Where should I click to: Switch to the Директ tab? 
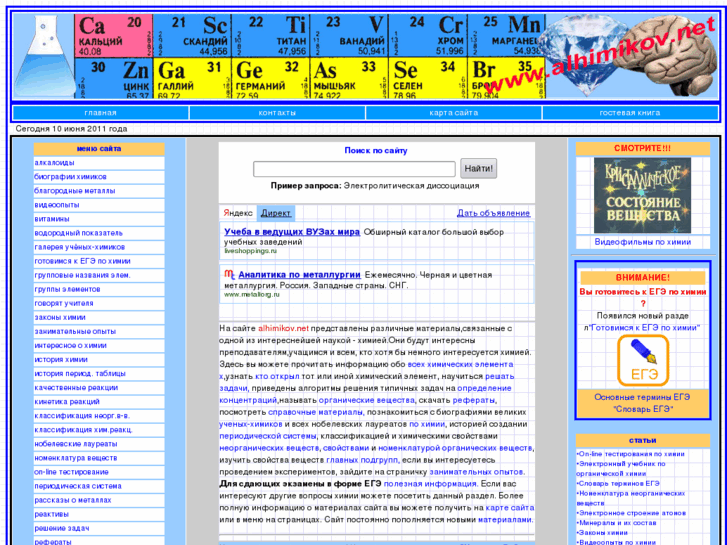click(x=275, y=213)
